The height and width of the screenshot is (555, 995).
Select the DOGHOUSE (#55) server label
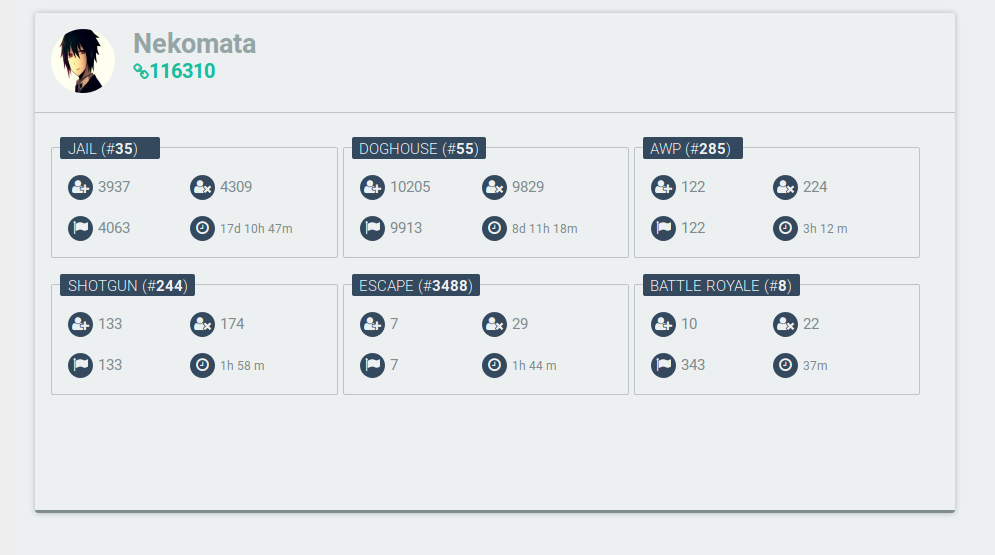pos(419,148)
